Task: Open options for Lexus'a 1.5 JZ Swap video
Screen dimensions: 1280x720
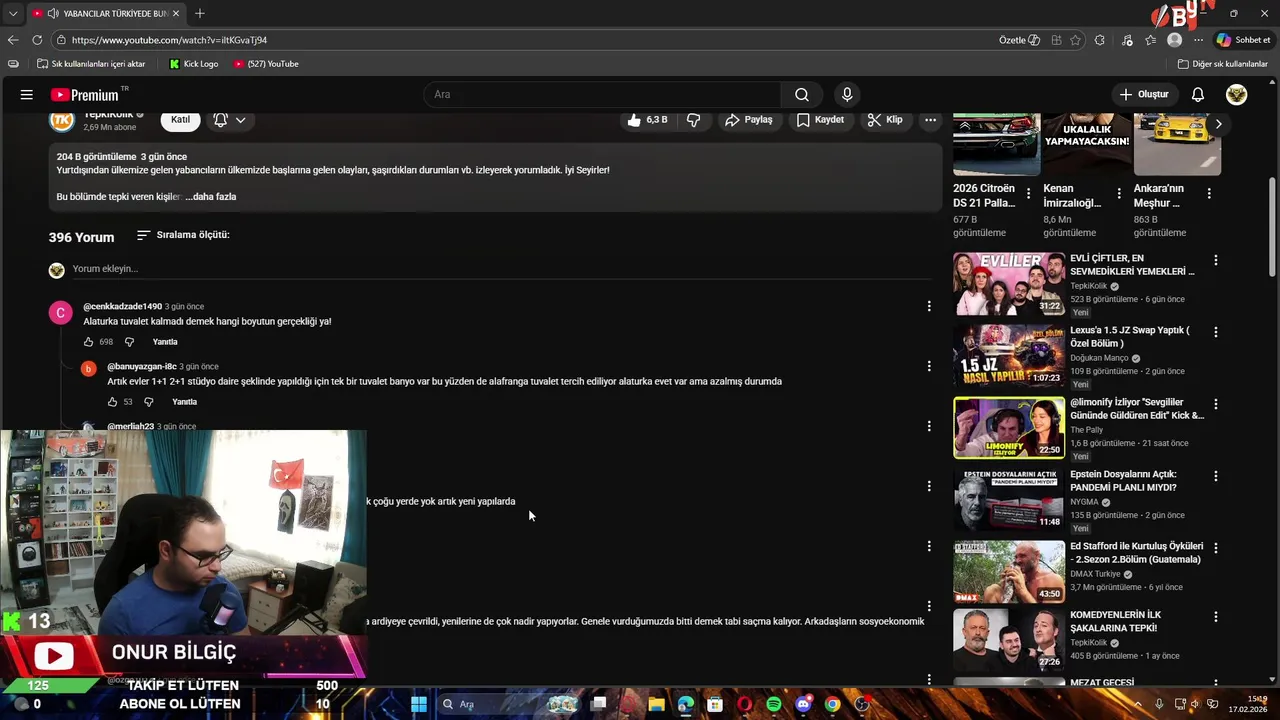Action: point(1216,332)
